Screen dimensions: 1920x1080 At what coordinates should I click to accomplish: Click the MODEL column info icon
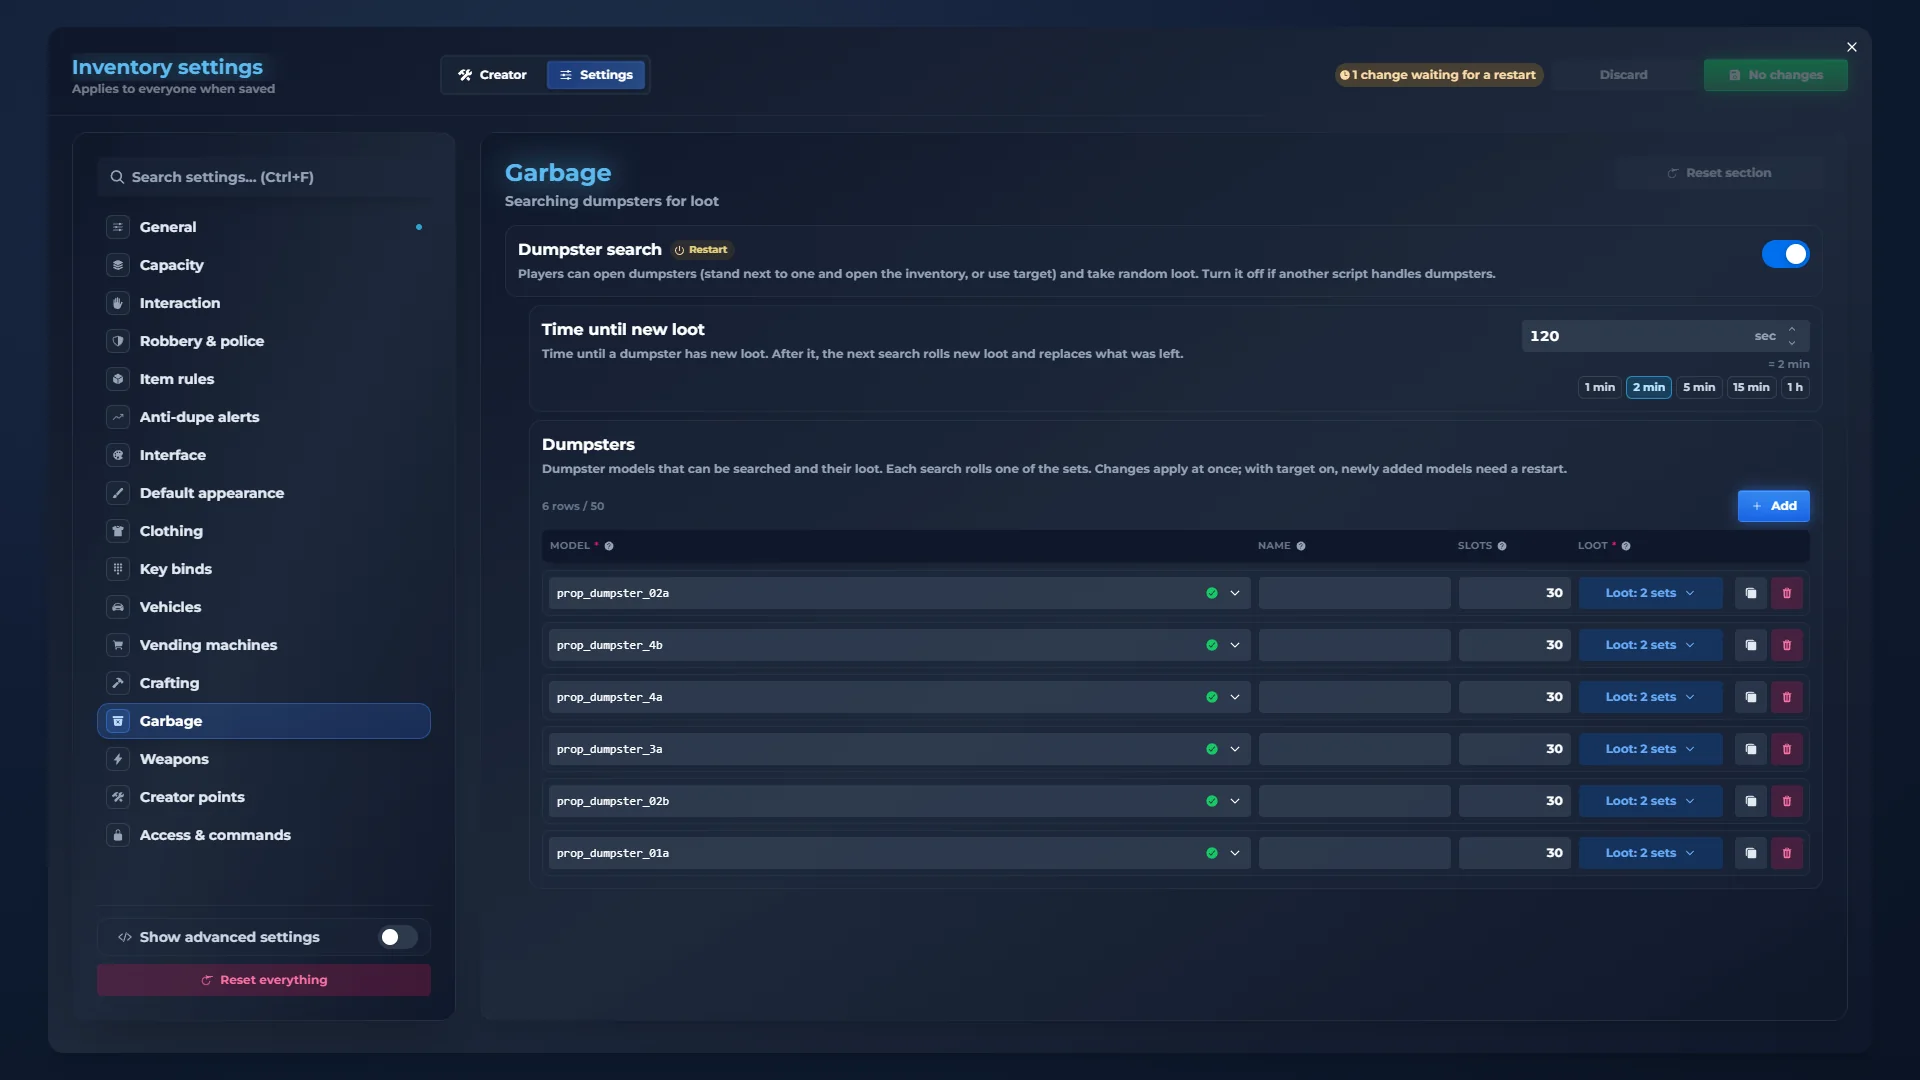(x=609, y=546)
